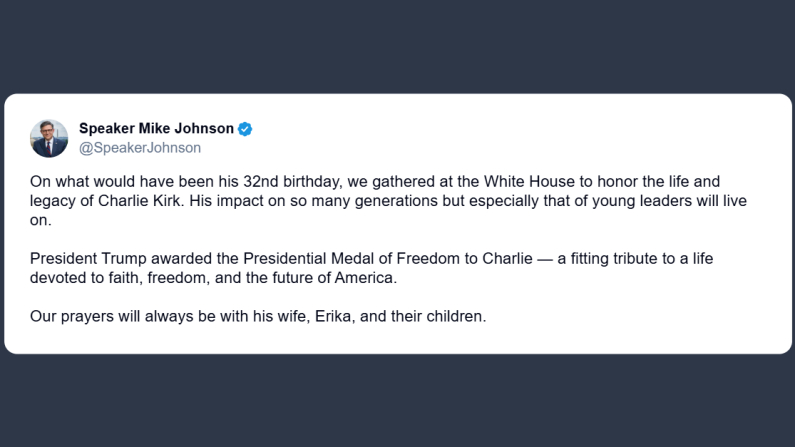795x447 pixels.
Task: Click the dark background below the tweet card
Action: 397,400
